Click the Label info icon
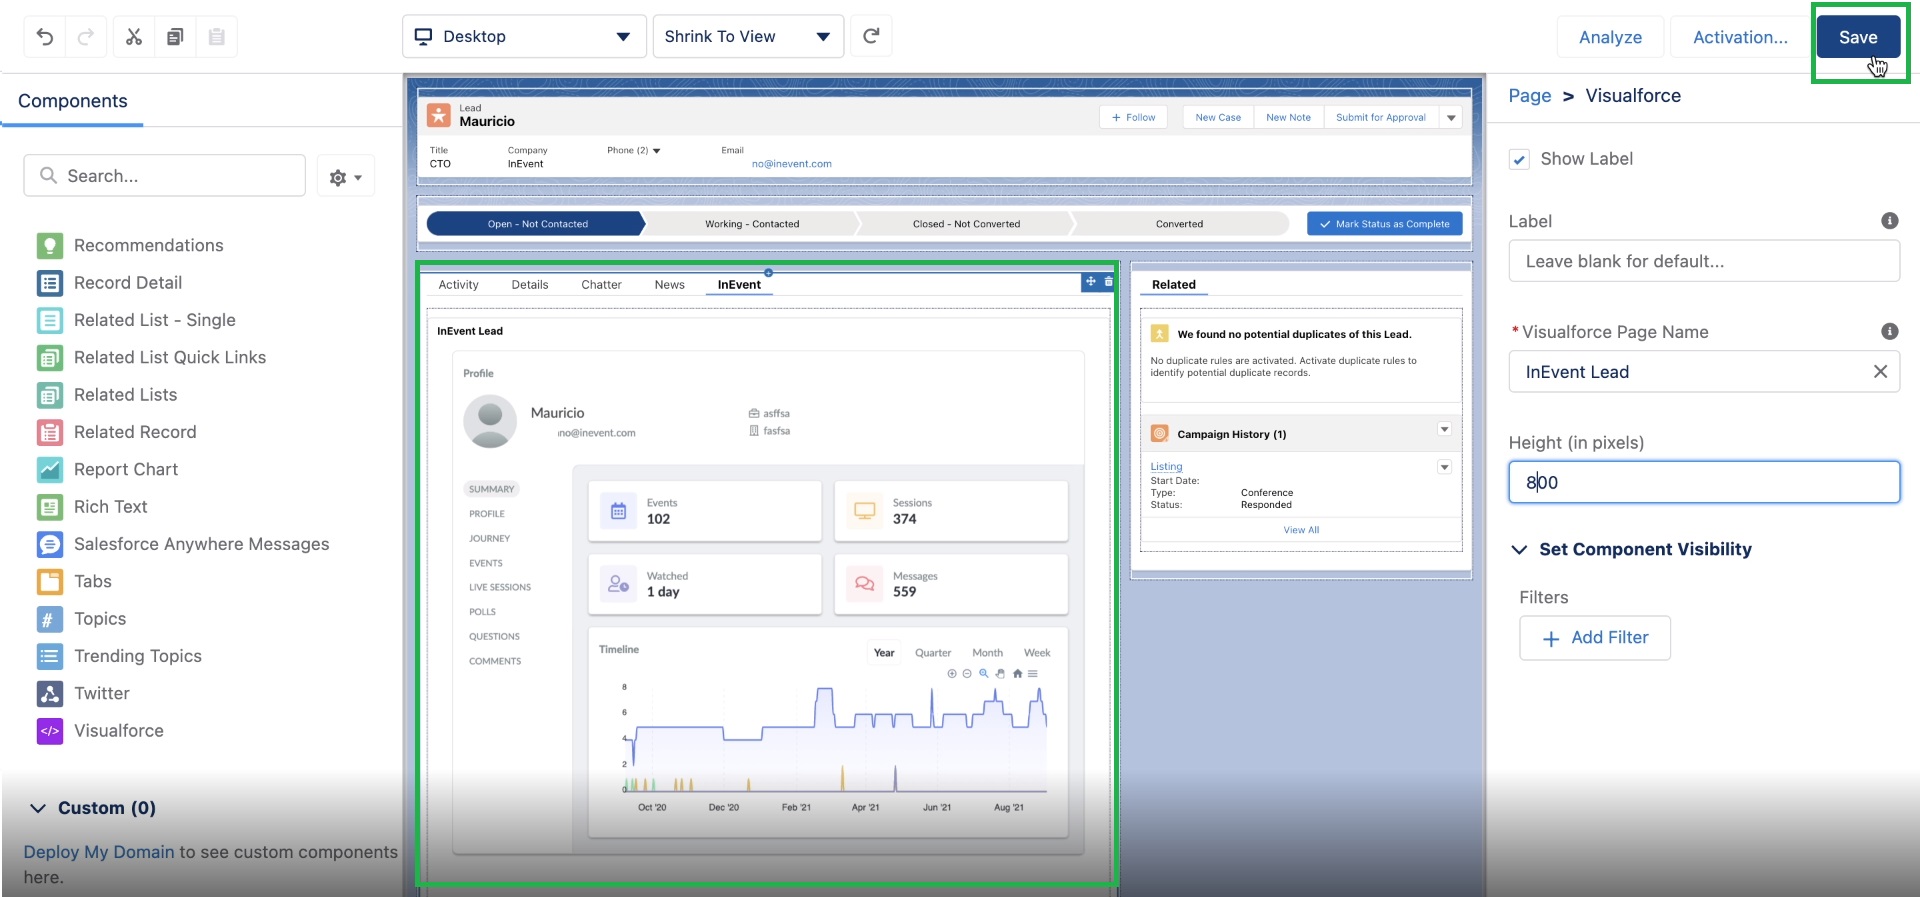 coord(1890,221)
